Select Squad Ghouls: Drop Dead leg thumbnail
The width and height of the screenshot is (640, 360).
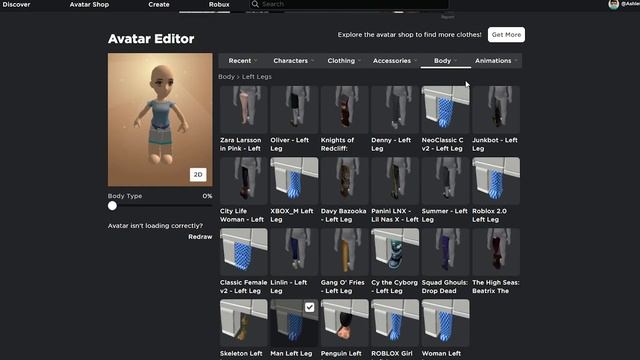446,252
